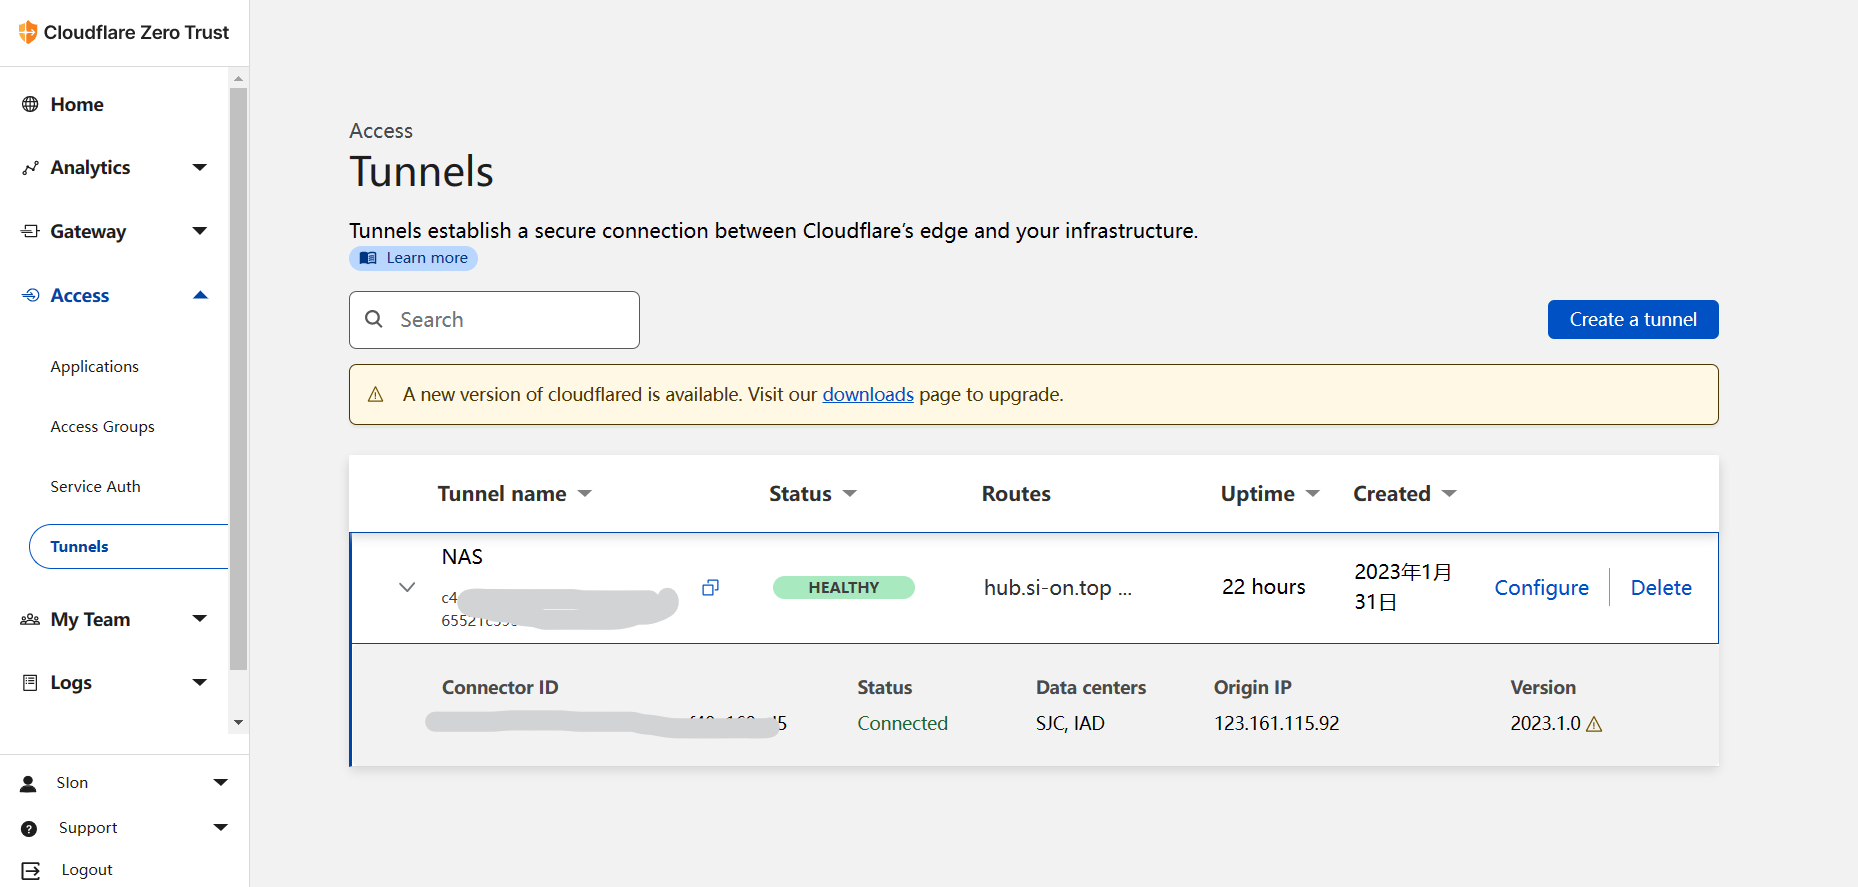
Task: Click the Home globe icon
Action: [x=30, y=104]
